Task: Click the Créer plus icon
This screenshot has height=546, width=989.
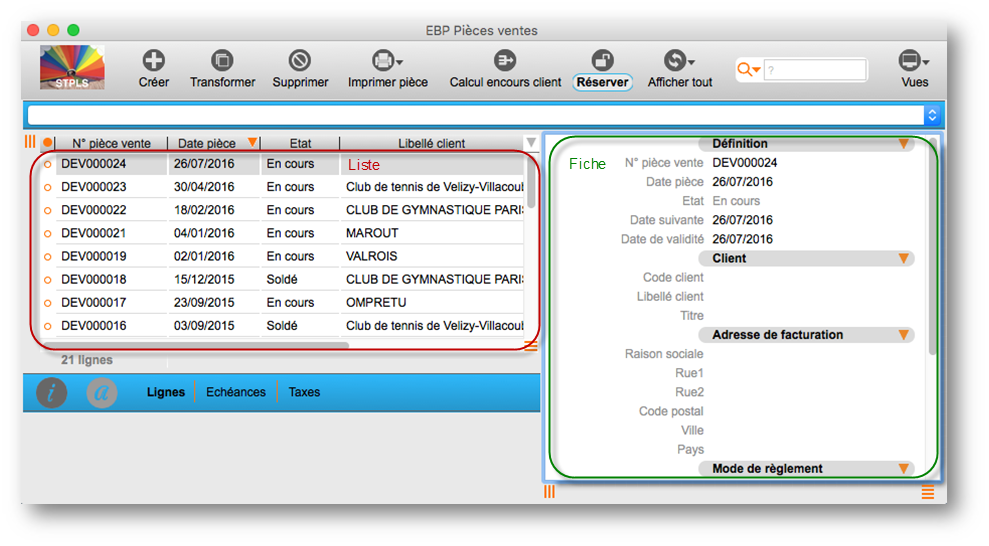Action: 153,60
